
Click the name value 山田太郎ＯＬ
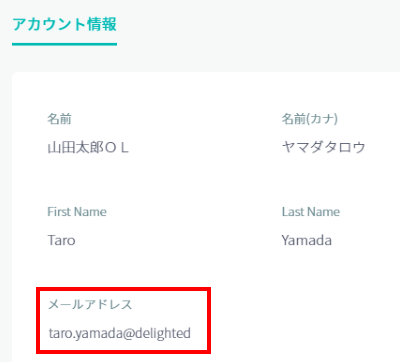[88, 147]
